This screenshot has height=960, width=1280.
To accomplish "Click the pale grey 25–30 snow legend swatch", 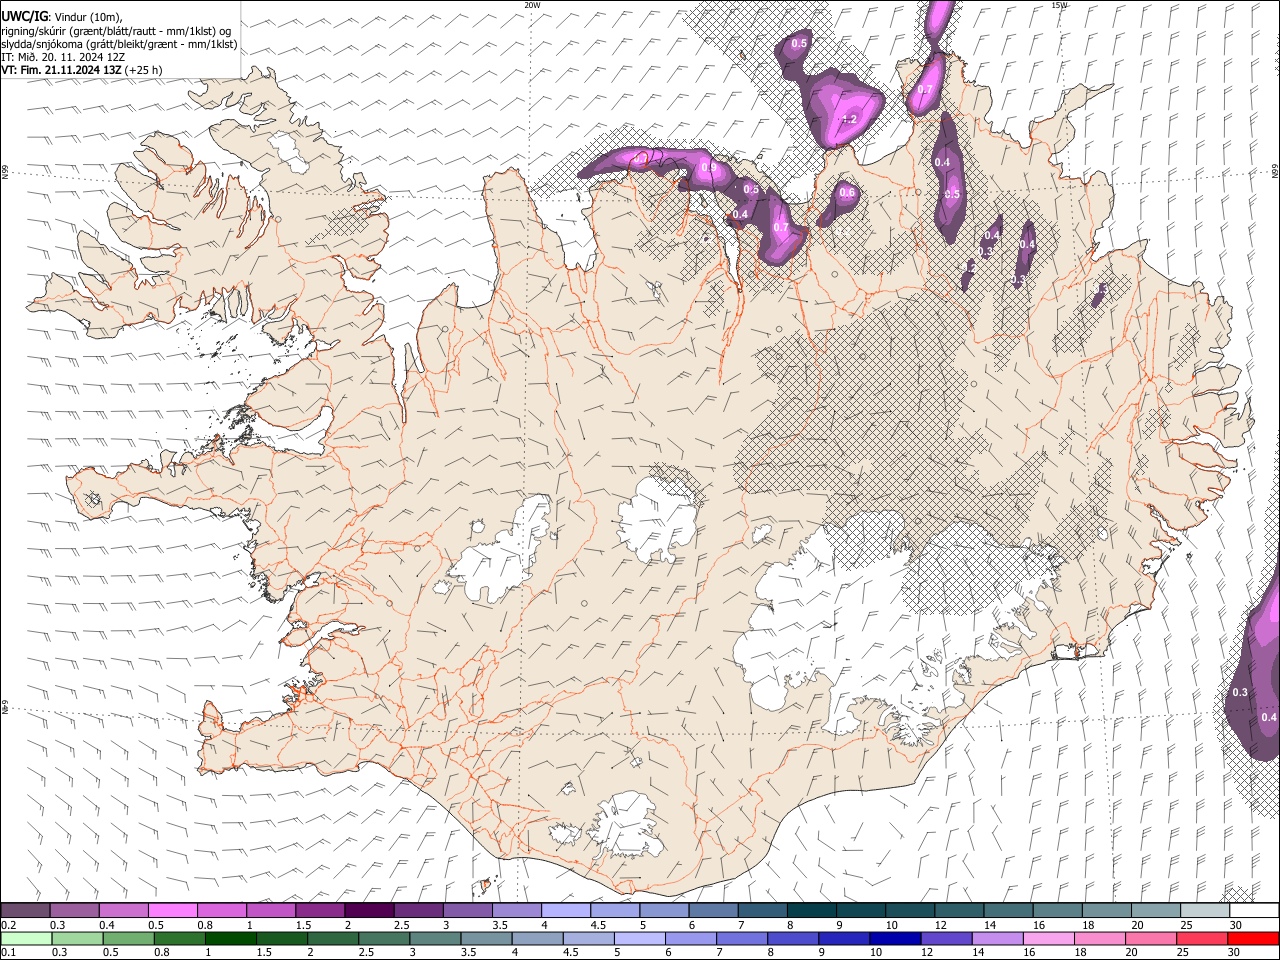I will [x=1205, y=910].
